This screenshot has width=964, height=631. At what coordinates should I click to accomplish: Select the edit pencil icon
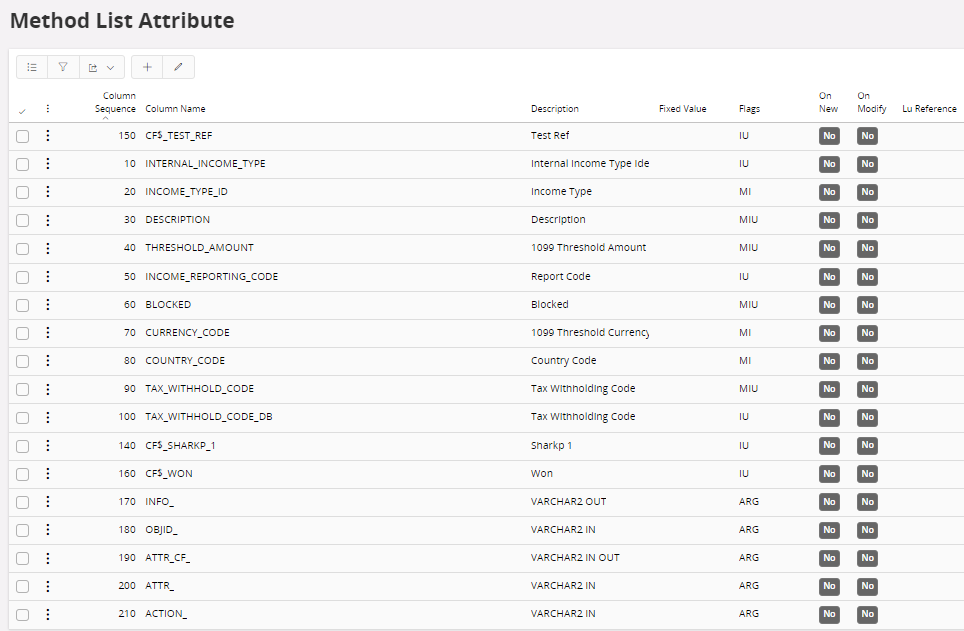(177, 66)
